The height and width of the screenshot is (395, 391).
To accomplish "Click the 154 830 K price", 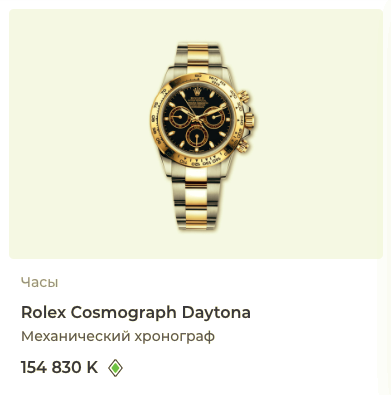I will point(60,368).
